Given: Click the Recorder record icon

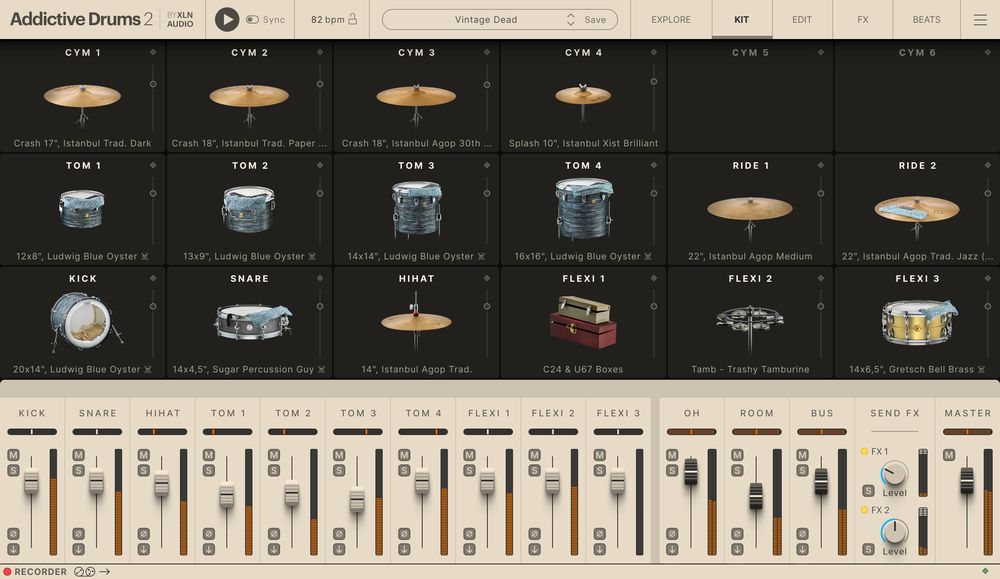Looking at the screenshot, I should (x=7, y=572).
